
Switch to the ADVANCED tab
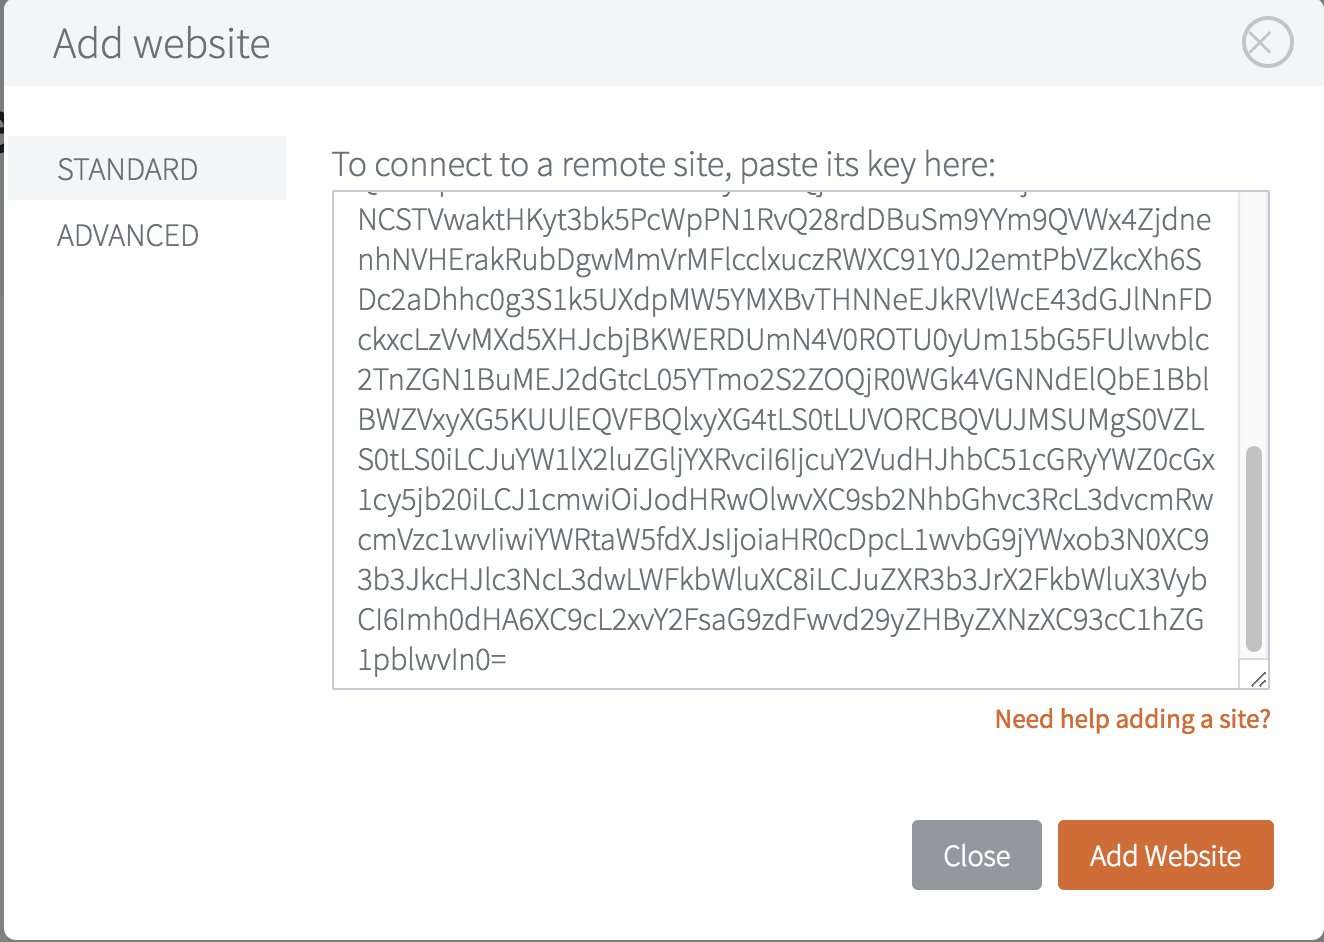tap(128, 236)
